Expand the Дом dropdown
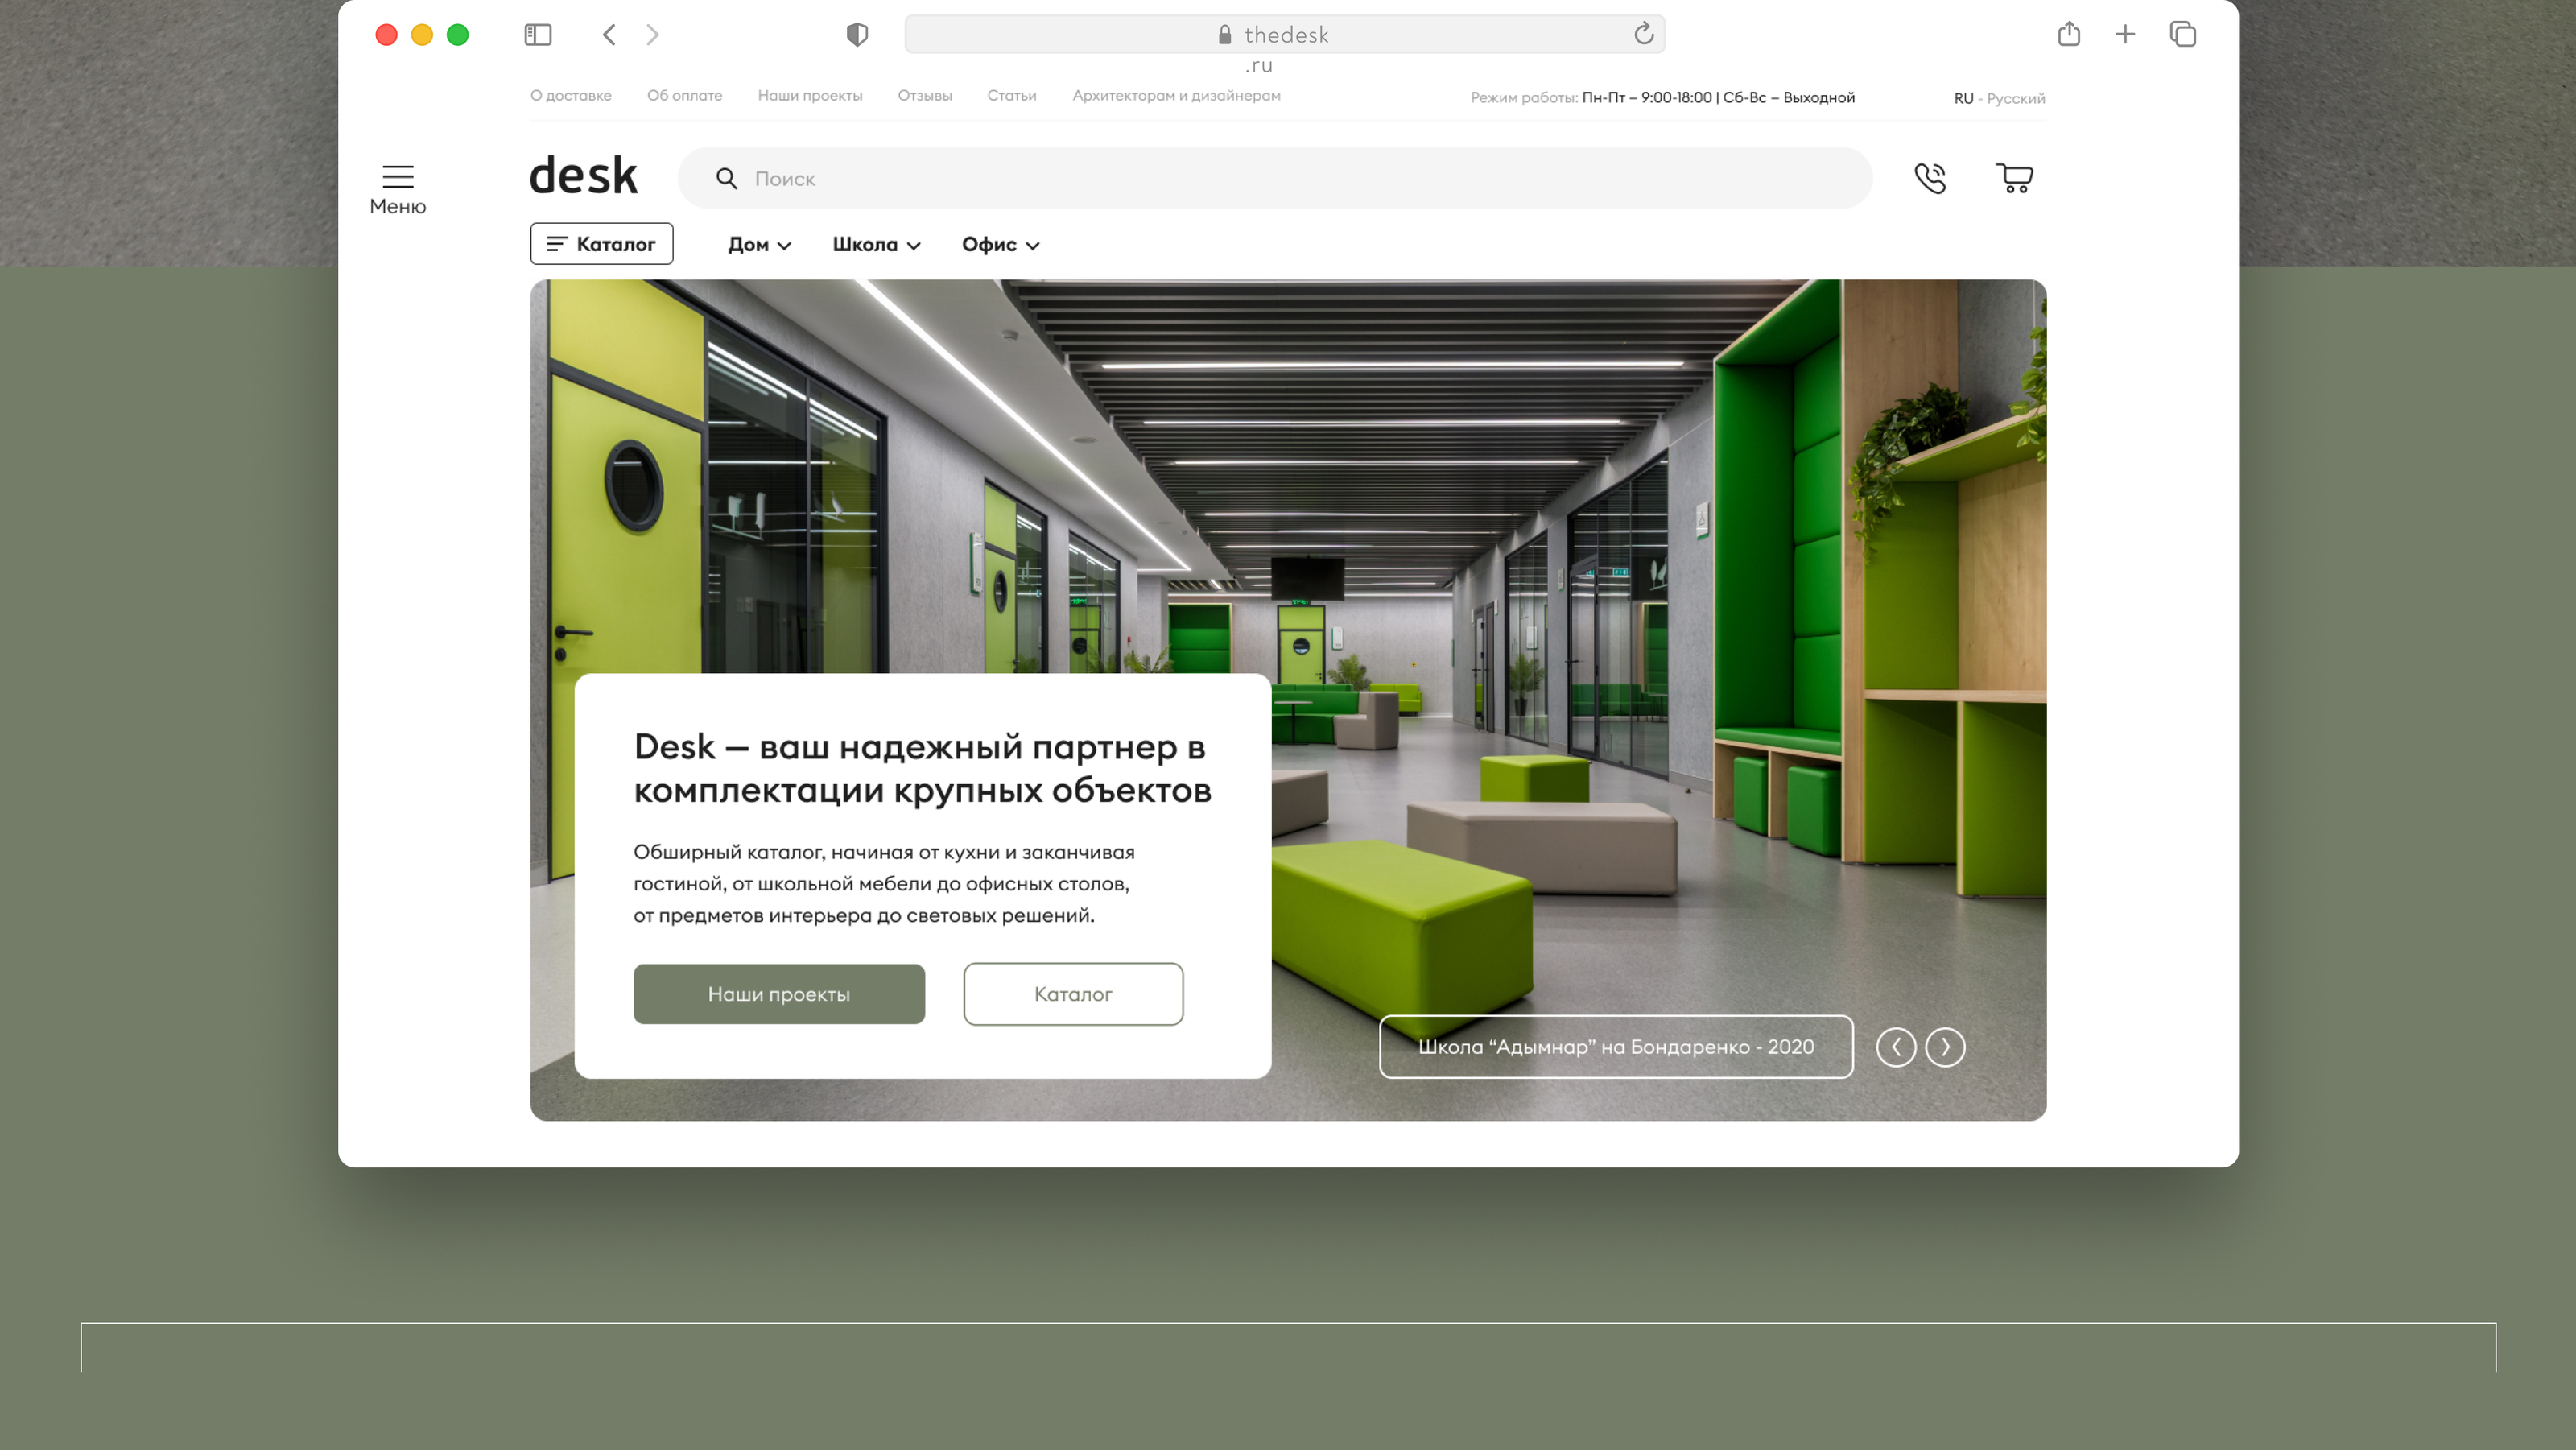This screenshot has width=2576, height=1450. tap(759, 245)
